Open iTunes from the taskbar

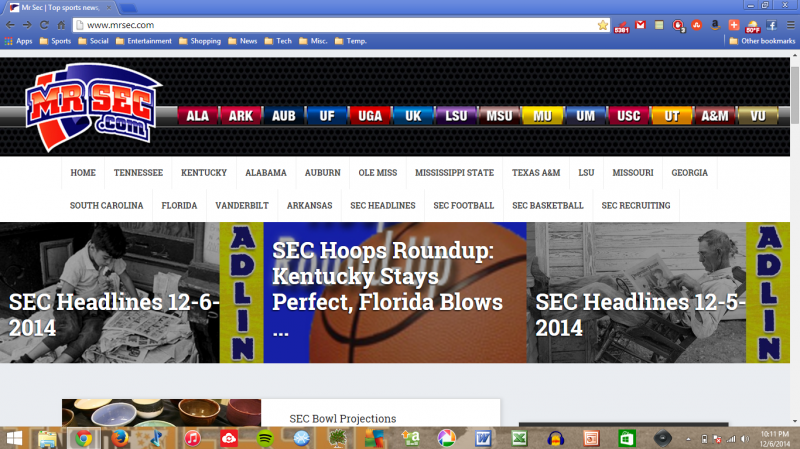pos(192,438)
